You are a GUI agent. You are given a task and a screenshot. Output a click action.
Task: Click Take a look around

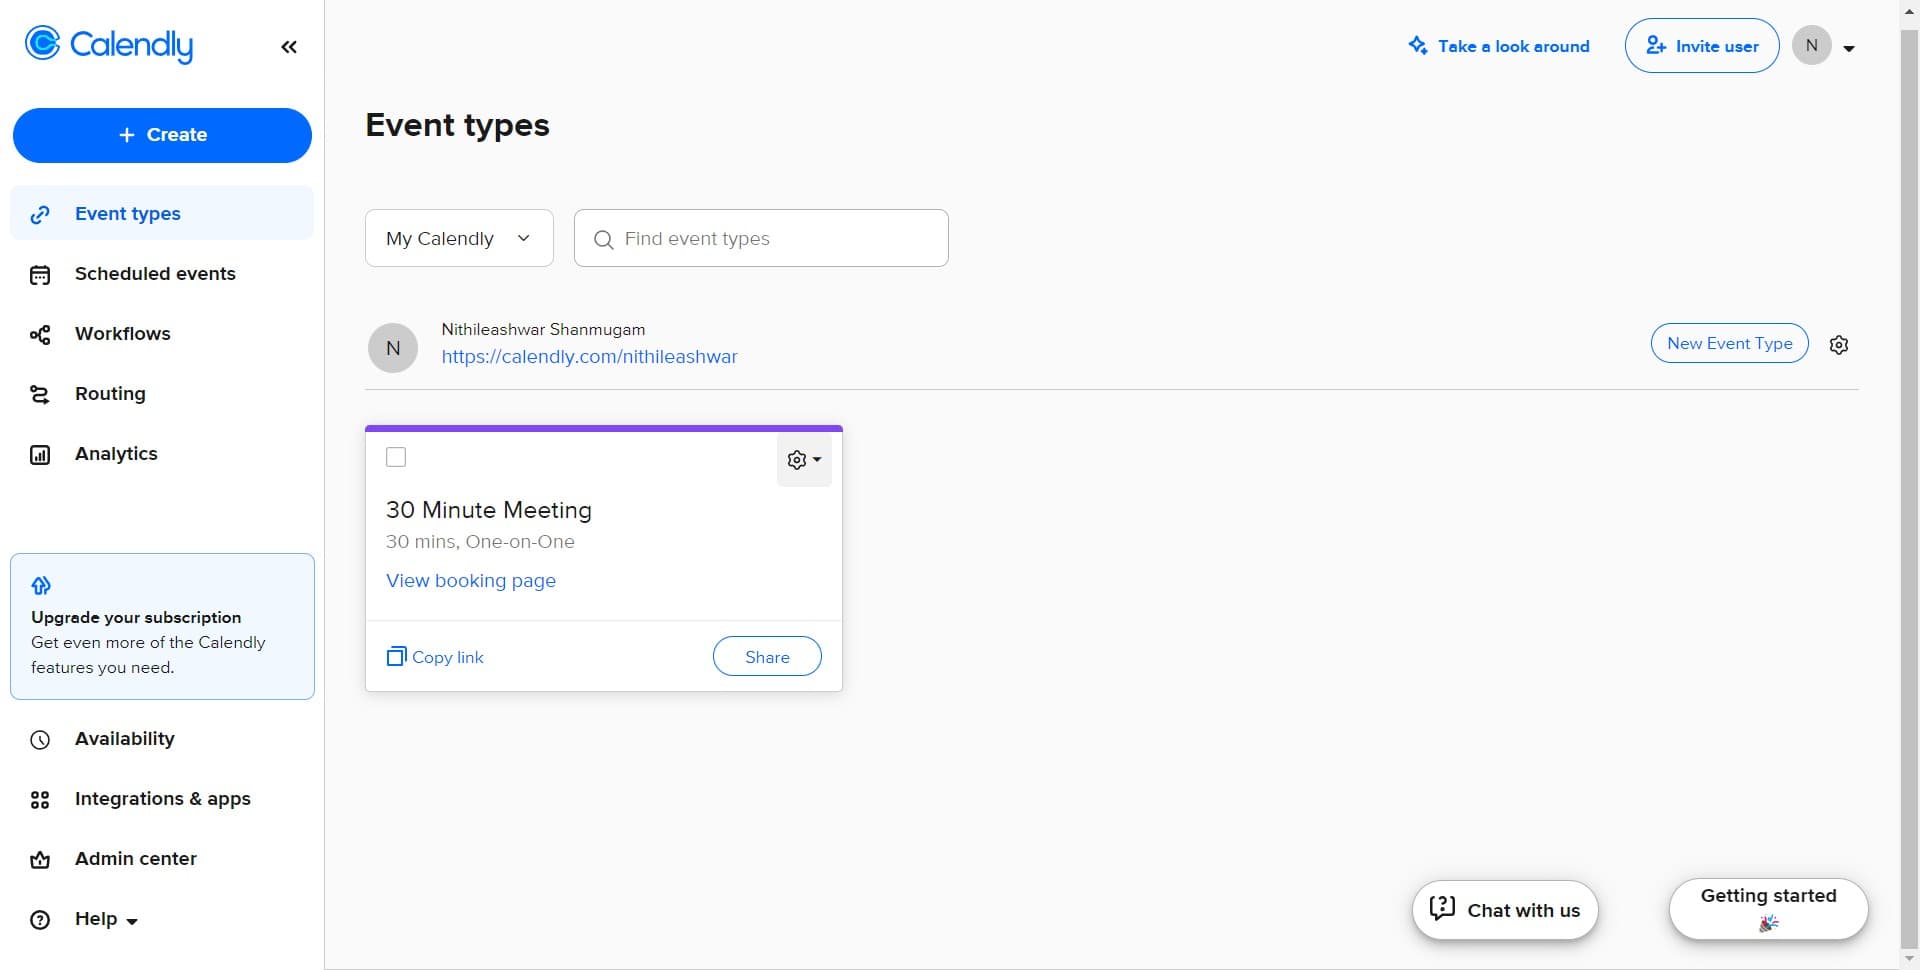point(1498,46)
